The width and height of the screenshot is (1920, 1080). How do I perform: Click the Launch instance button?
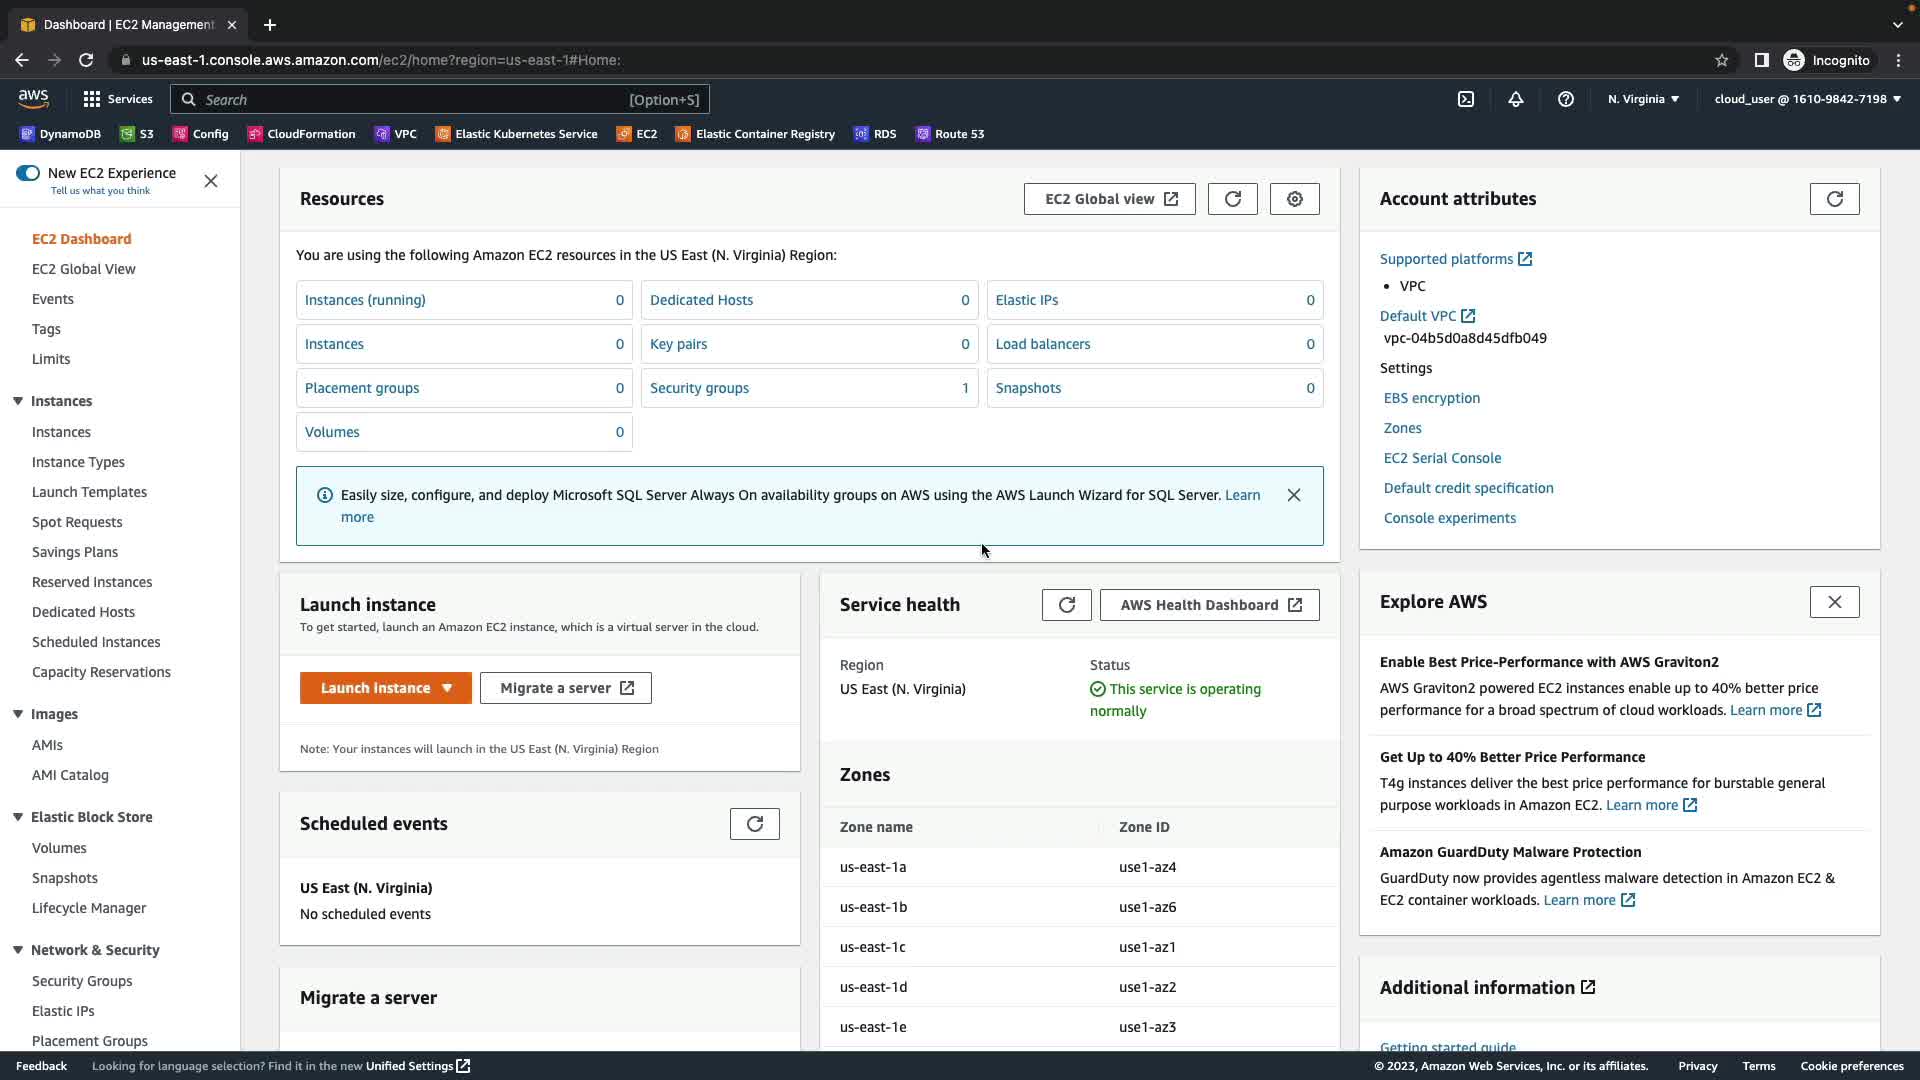coord(375,688)
